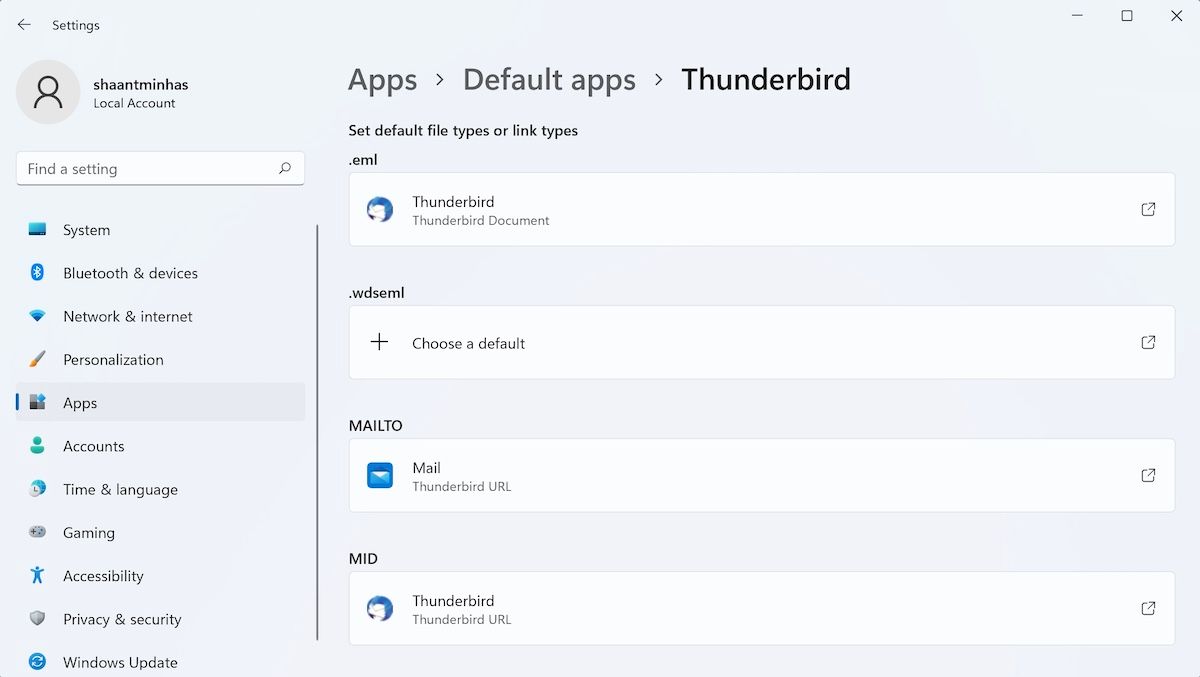1200x677 pixels.
Task: Choose a default for .wdseml
Action: [x=468, y=343]
